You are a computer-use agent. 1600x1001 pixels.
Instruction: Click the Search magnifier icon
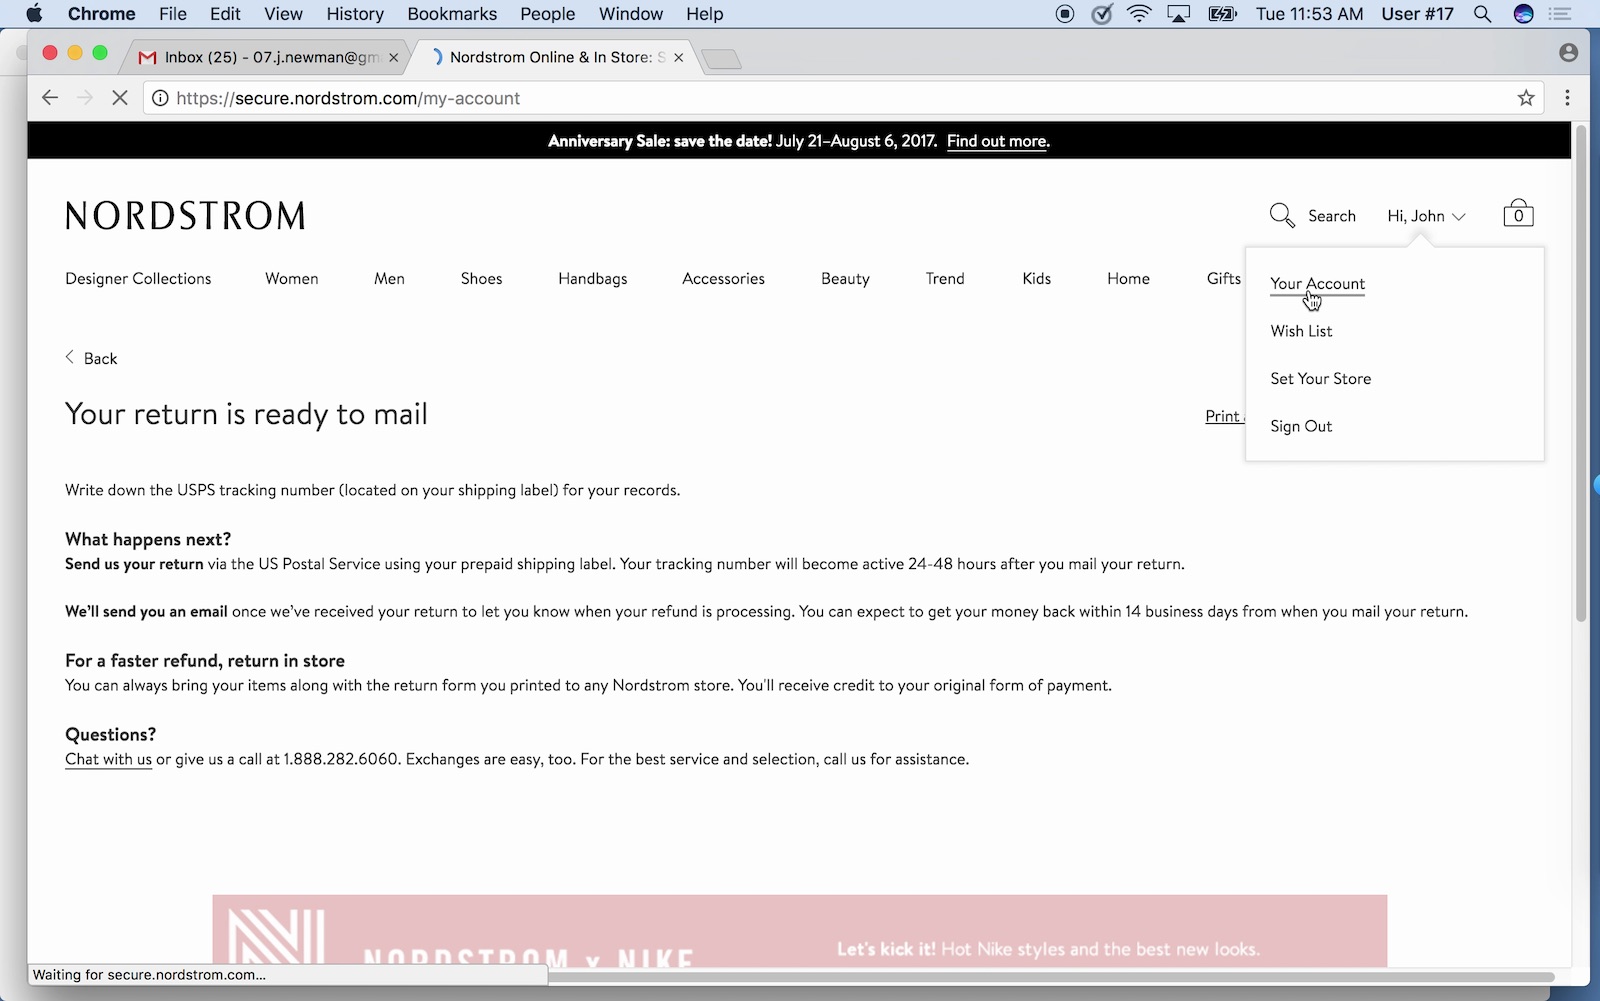click(x=1282, y=215)
